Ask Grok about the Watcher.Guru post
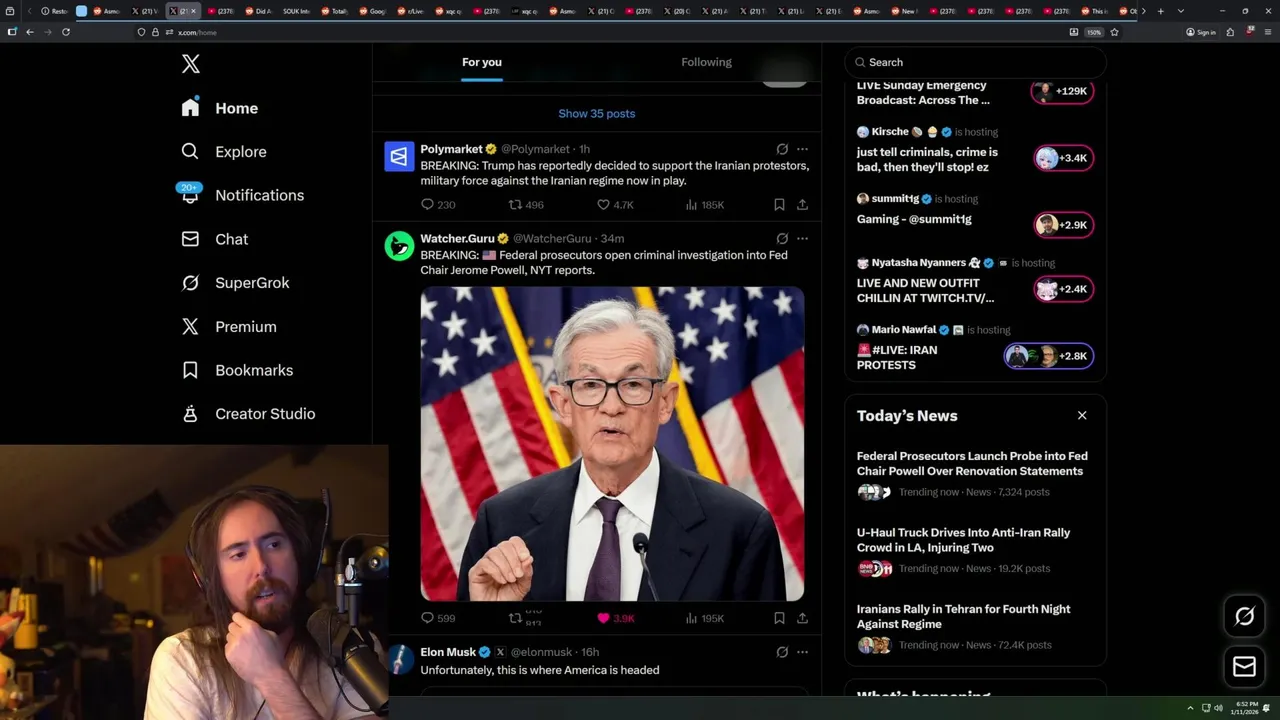 pos(782,239)
